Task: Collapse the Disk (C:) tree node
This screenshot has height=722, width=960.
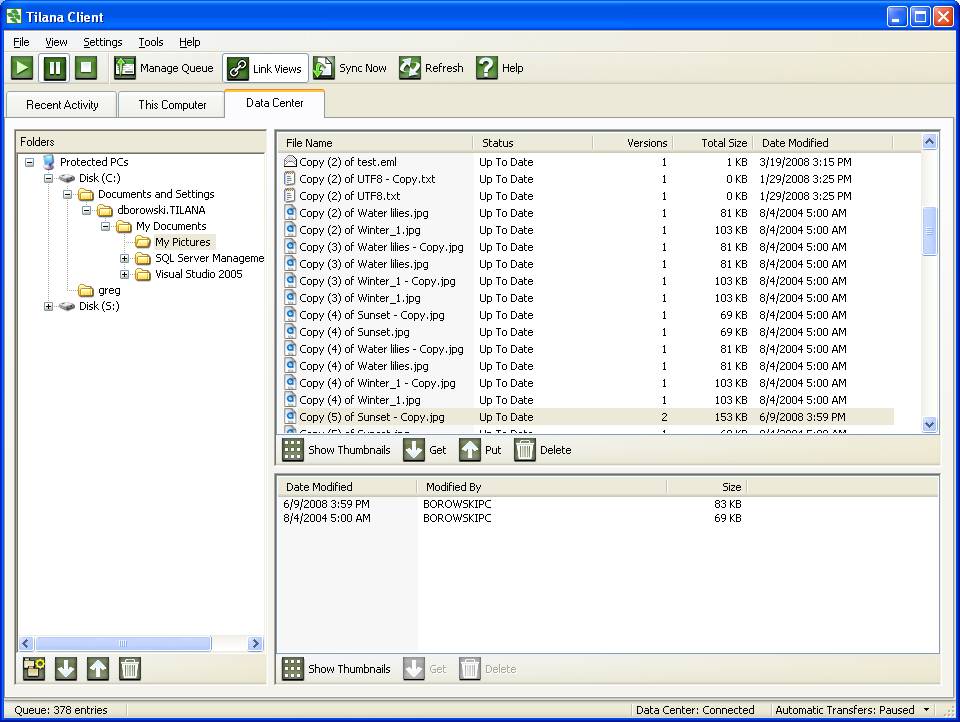Action: pyautogui.click(x=48, y=178)
